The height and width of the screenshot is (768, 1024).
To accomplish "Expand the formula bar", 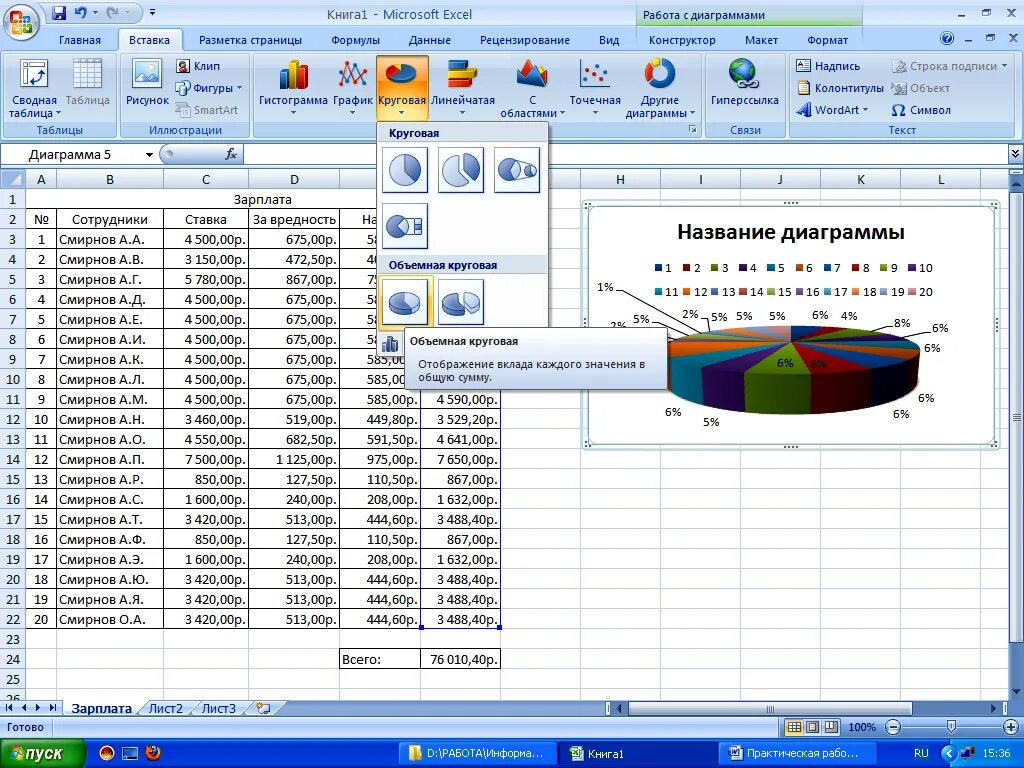I will 1015,154.
